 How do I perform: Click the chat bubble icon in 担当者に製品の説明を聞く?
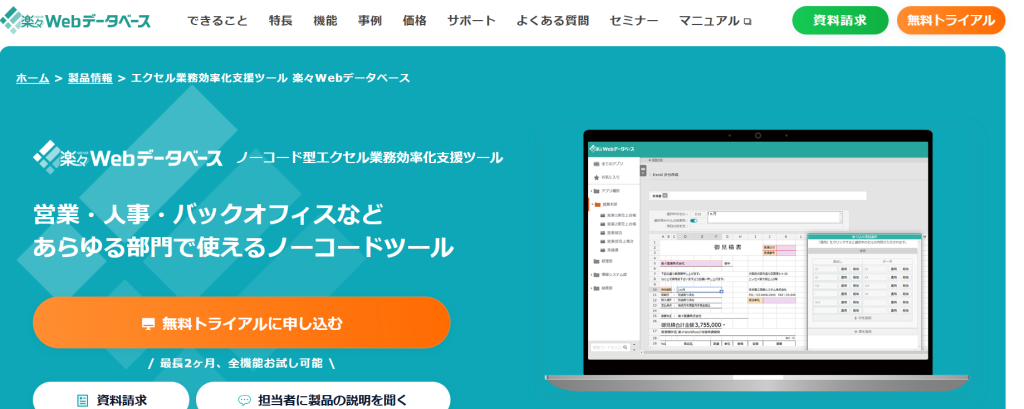tap(244, 400)
